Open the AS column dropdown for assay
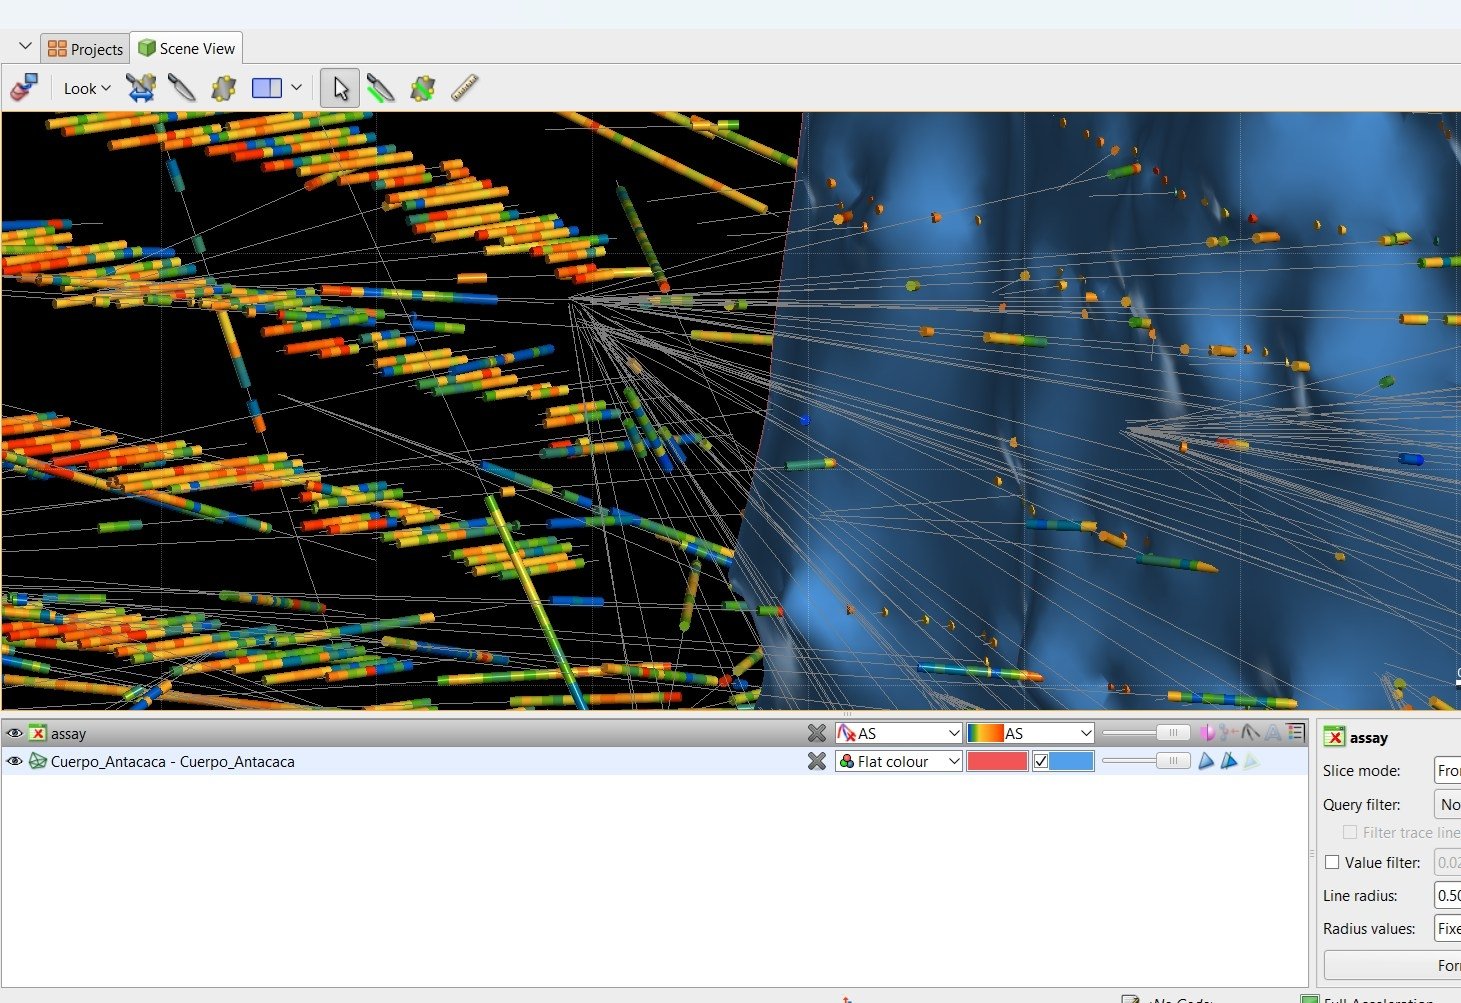The image size is (1461, 1003). [898, 733]
